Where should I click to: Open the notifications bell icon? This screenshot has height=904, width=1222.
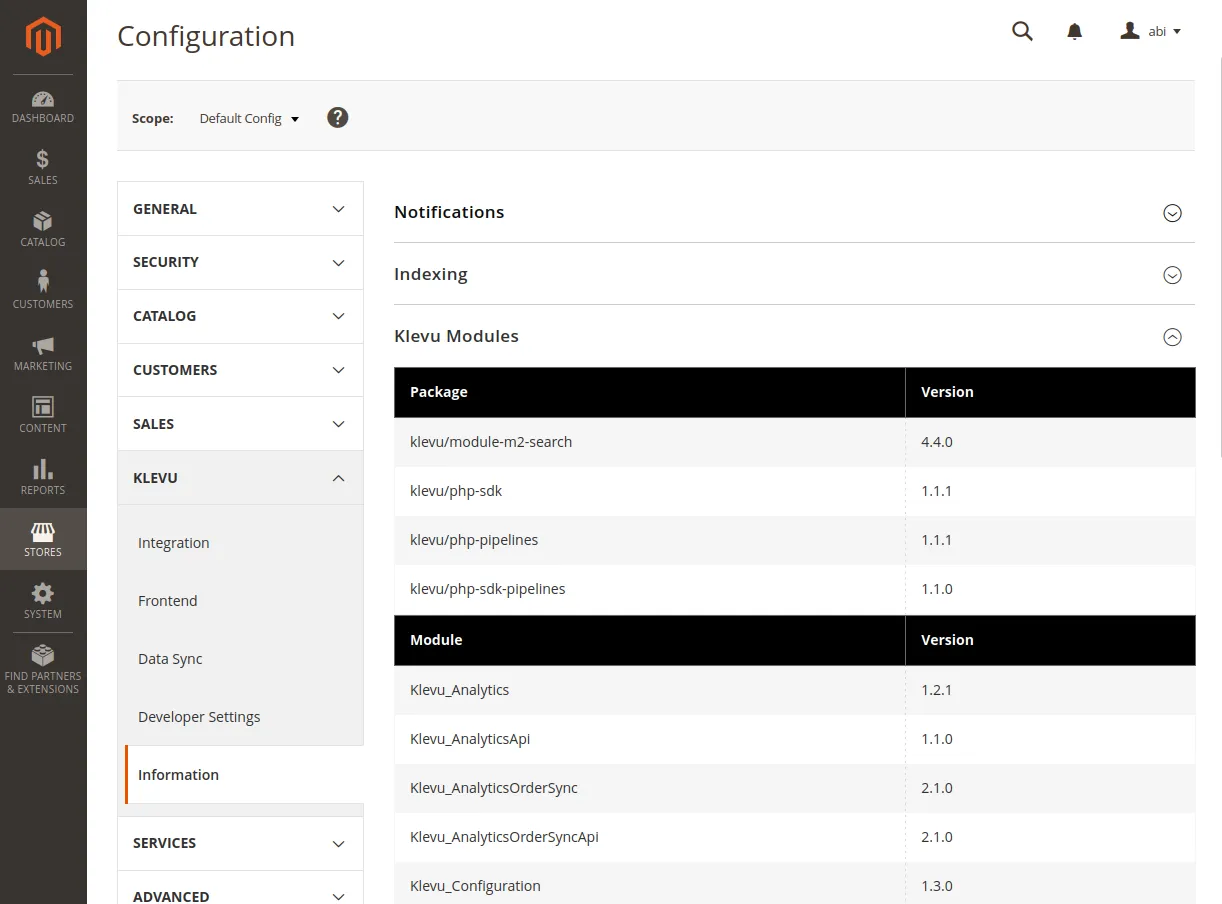(x=1075, y=31)
